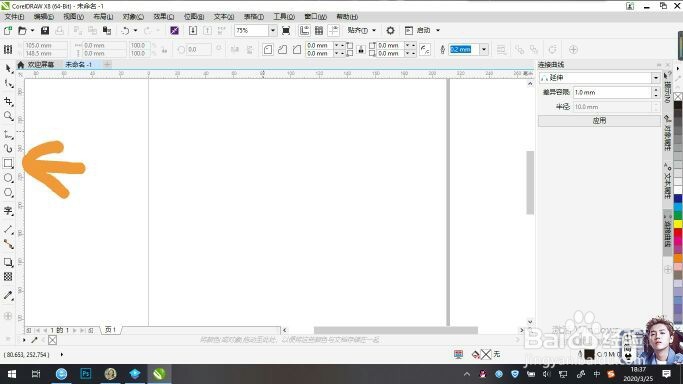683x384 pixels.
Task: Open the 视图 View menu
Action: click(x=73, y=17)
